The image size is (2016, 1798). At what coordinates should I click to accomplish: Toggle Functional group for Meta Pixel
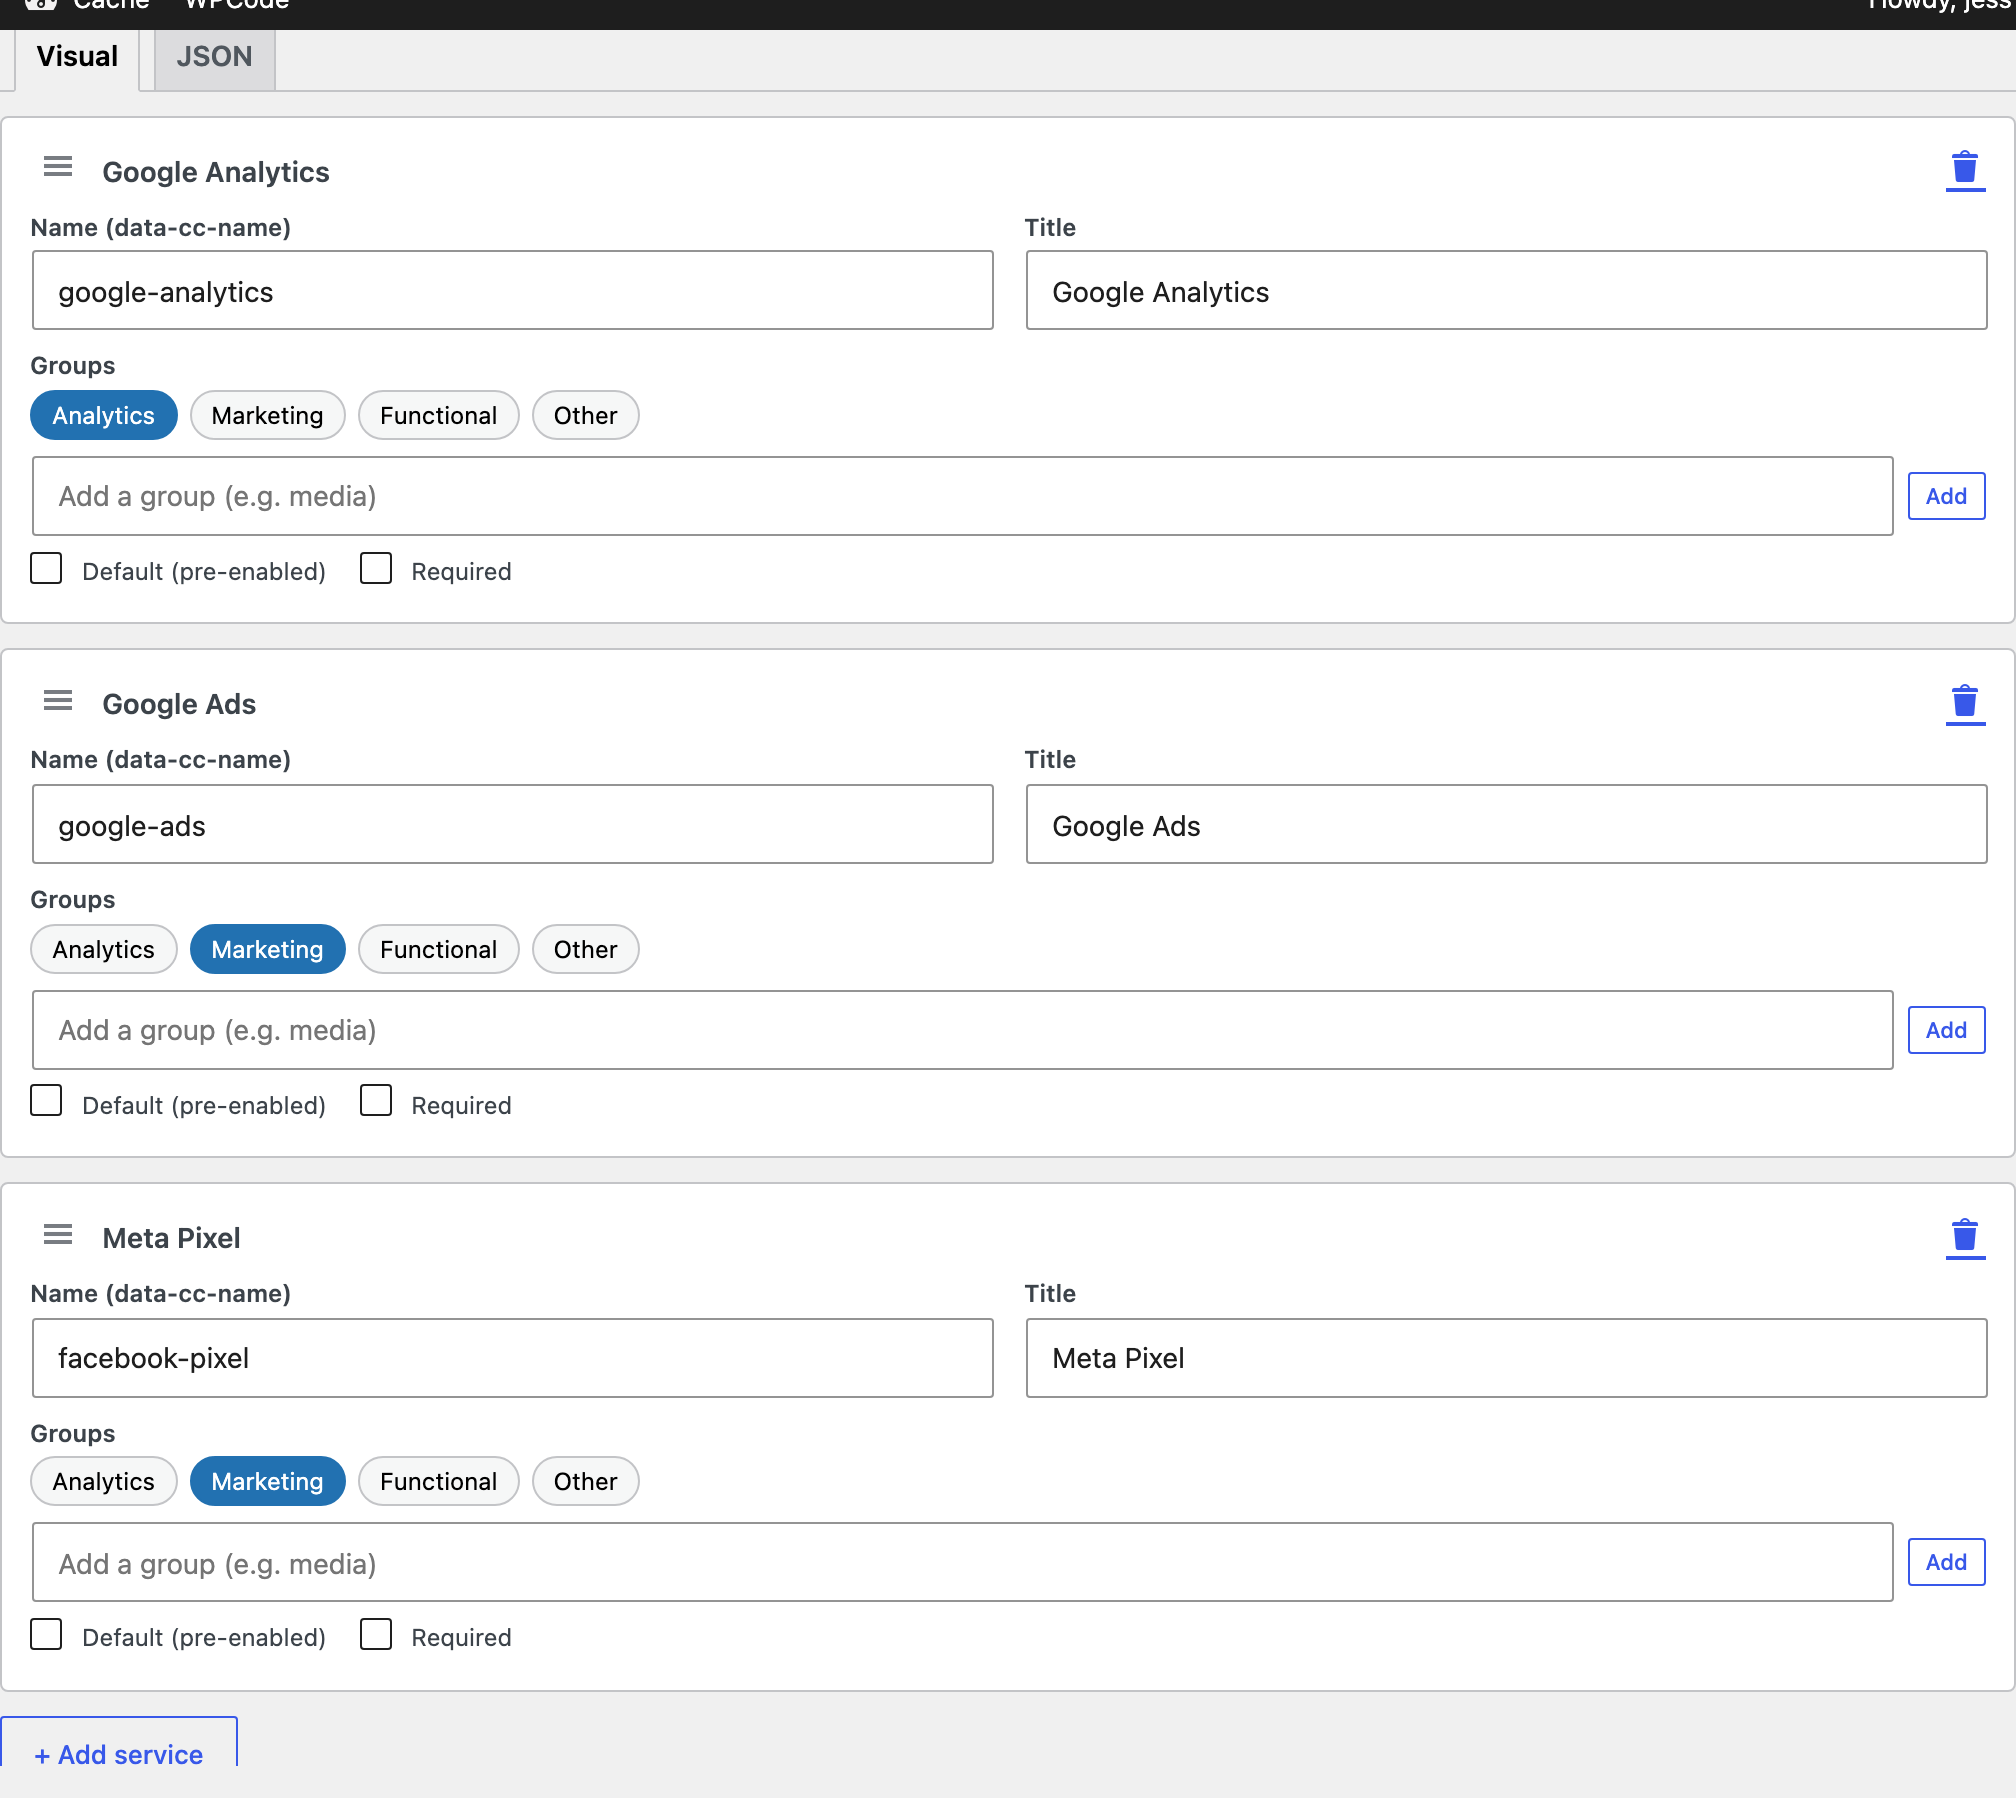438,1482
